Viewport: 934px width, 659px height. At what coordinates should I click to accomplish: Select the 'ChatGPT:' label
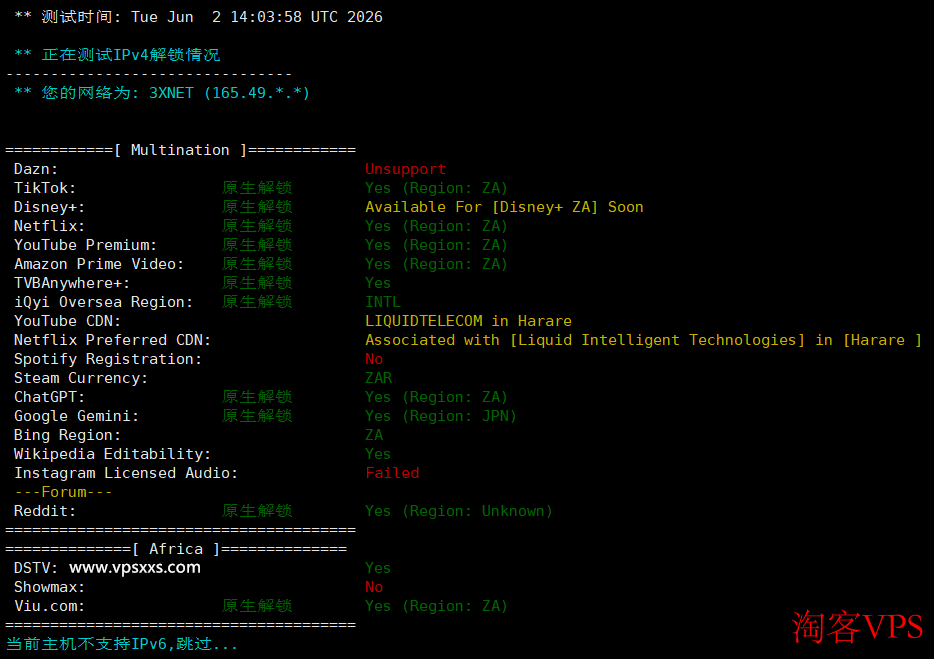(x=49, y=397)
